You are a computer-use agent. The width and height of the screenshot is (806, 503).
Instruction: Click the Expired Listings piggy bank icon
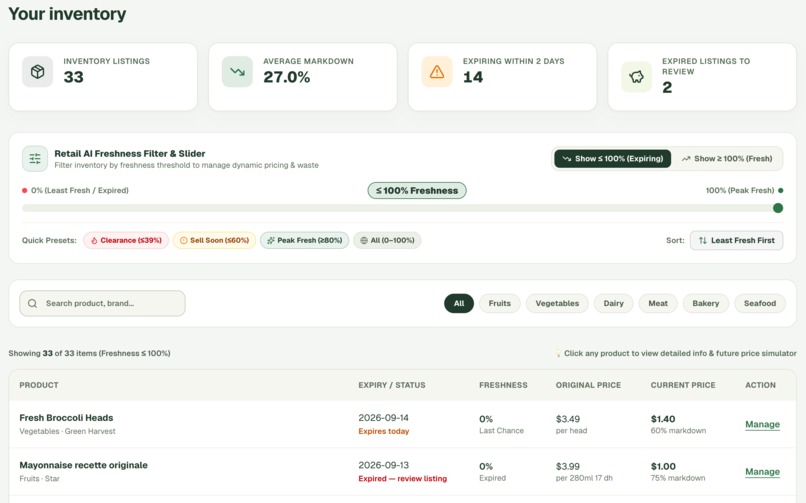pos(636,77)
